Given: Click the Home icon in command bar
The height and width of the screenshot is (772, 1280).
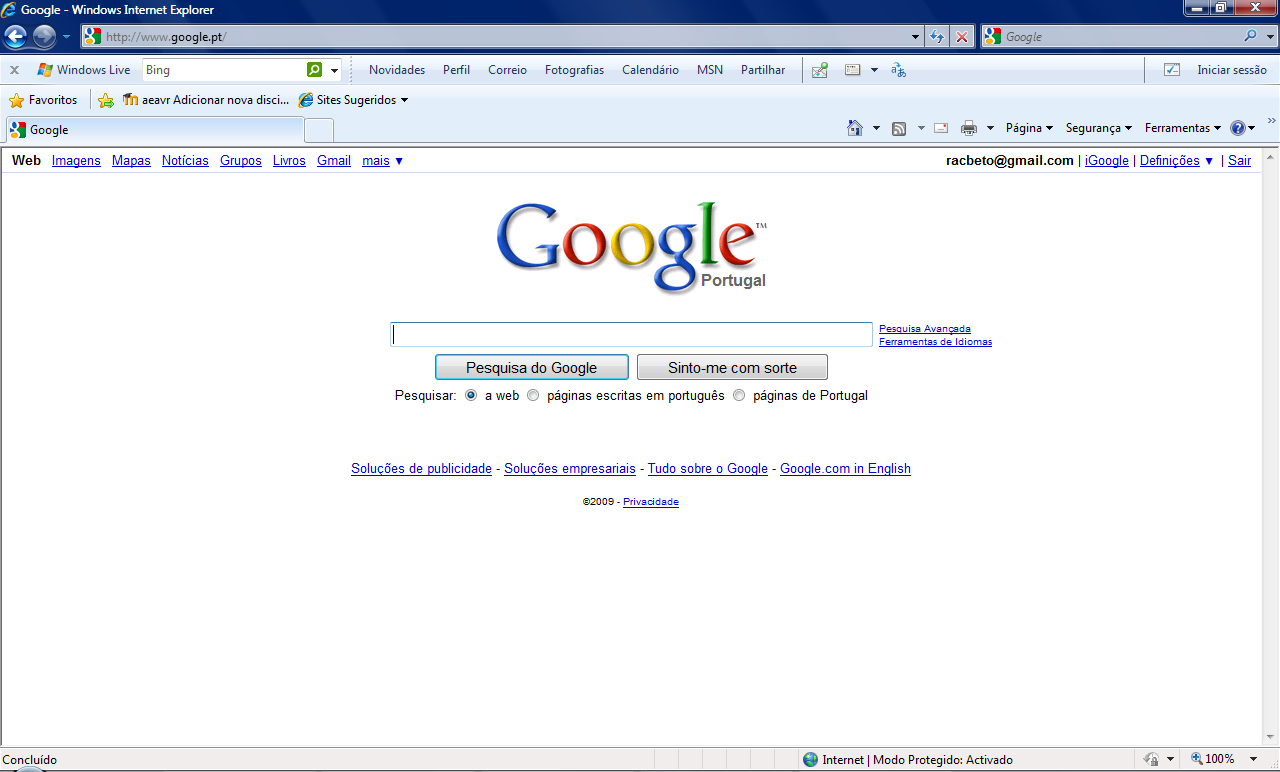Looking at the screenshot, I should click(x=855, y=128).
